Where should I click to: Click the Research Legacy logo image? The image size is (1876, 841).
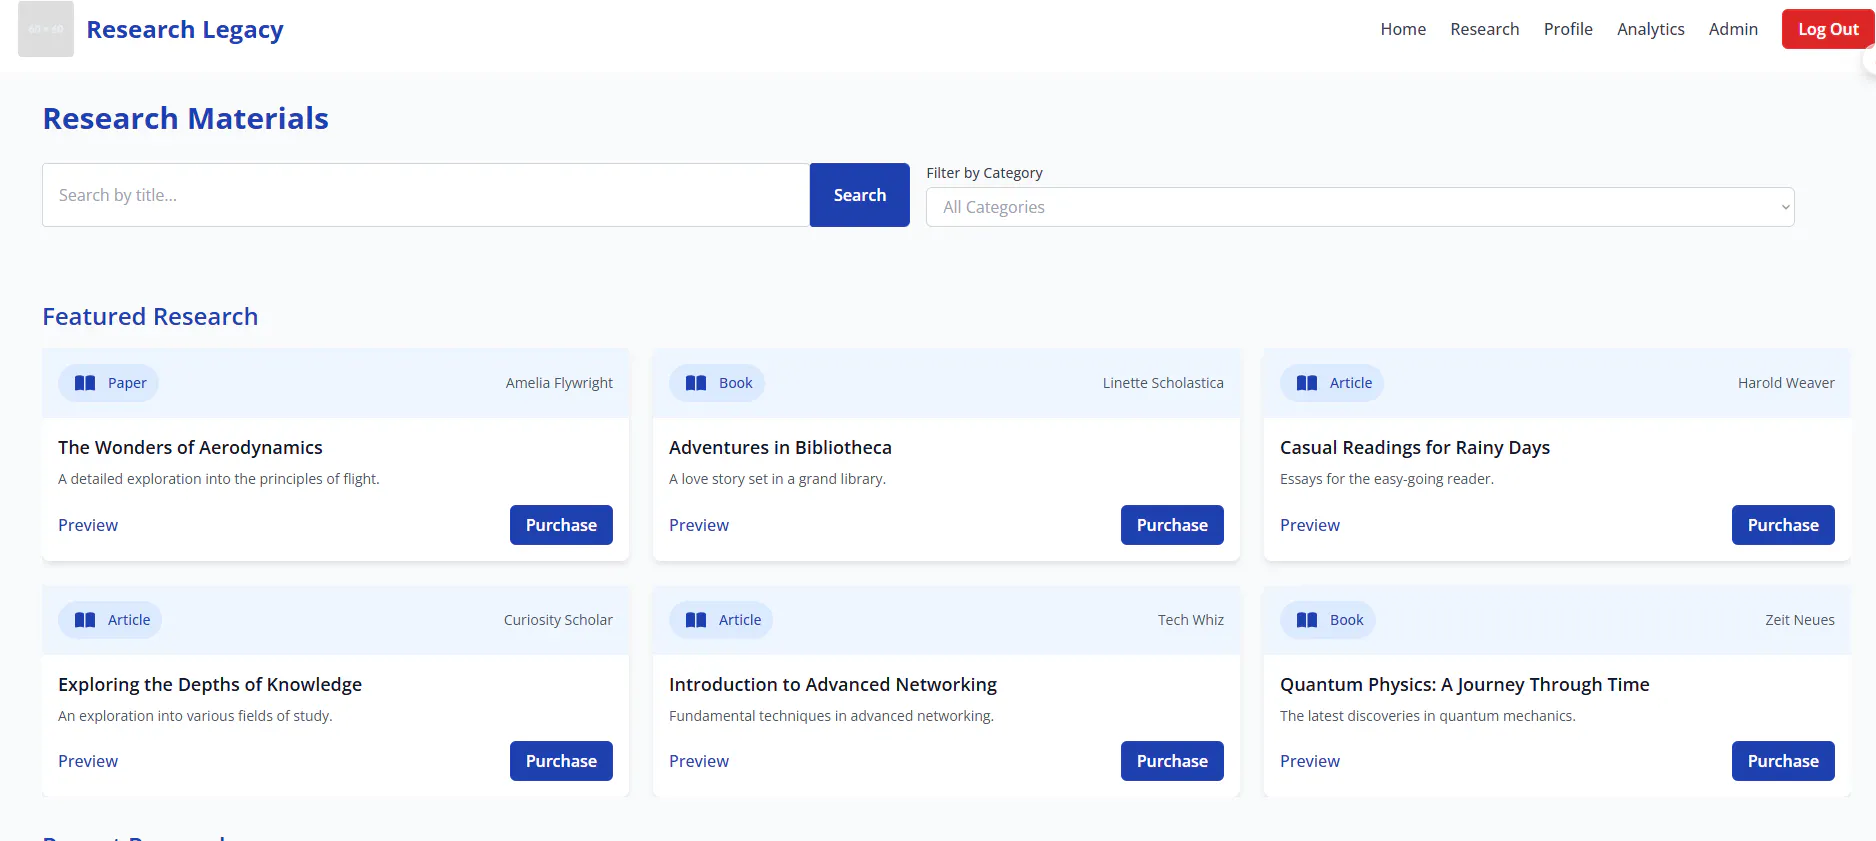(x=46, y=29)
